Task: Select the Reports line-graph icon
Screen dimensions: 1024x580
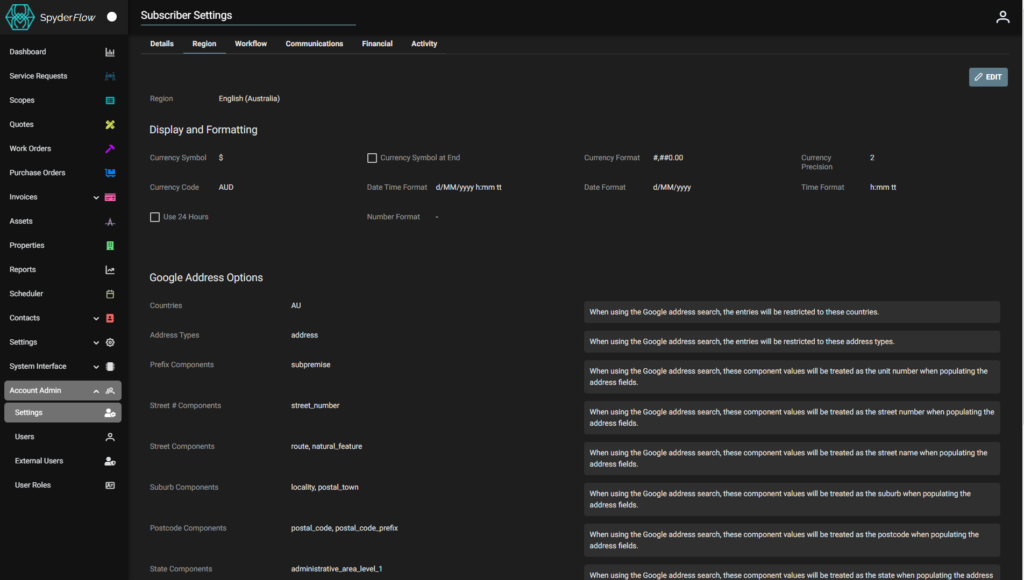Action: (x=110, y=269)
